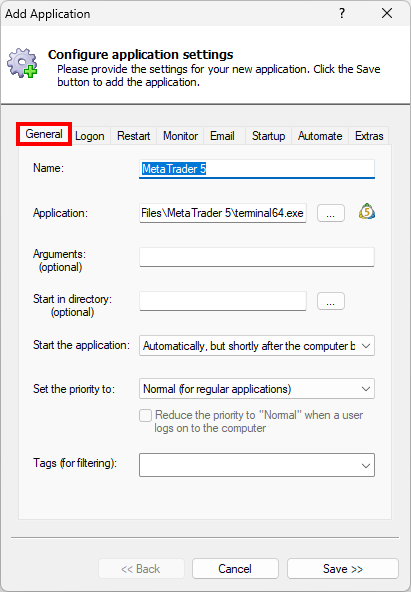411x592 pixels.
Task: Select the Email tab
Action: (x=222, y=136)
